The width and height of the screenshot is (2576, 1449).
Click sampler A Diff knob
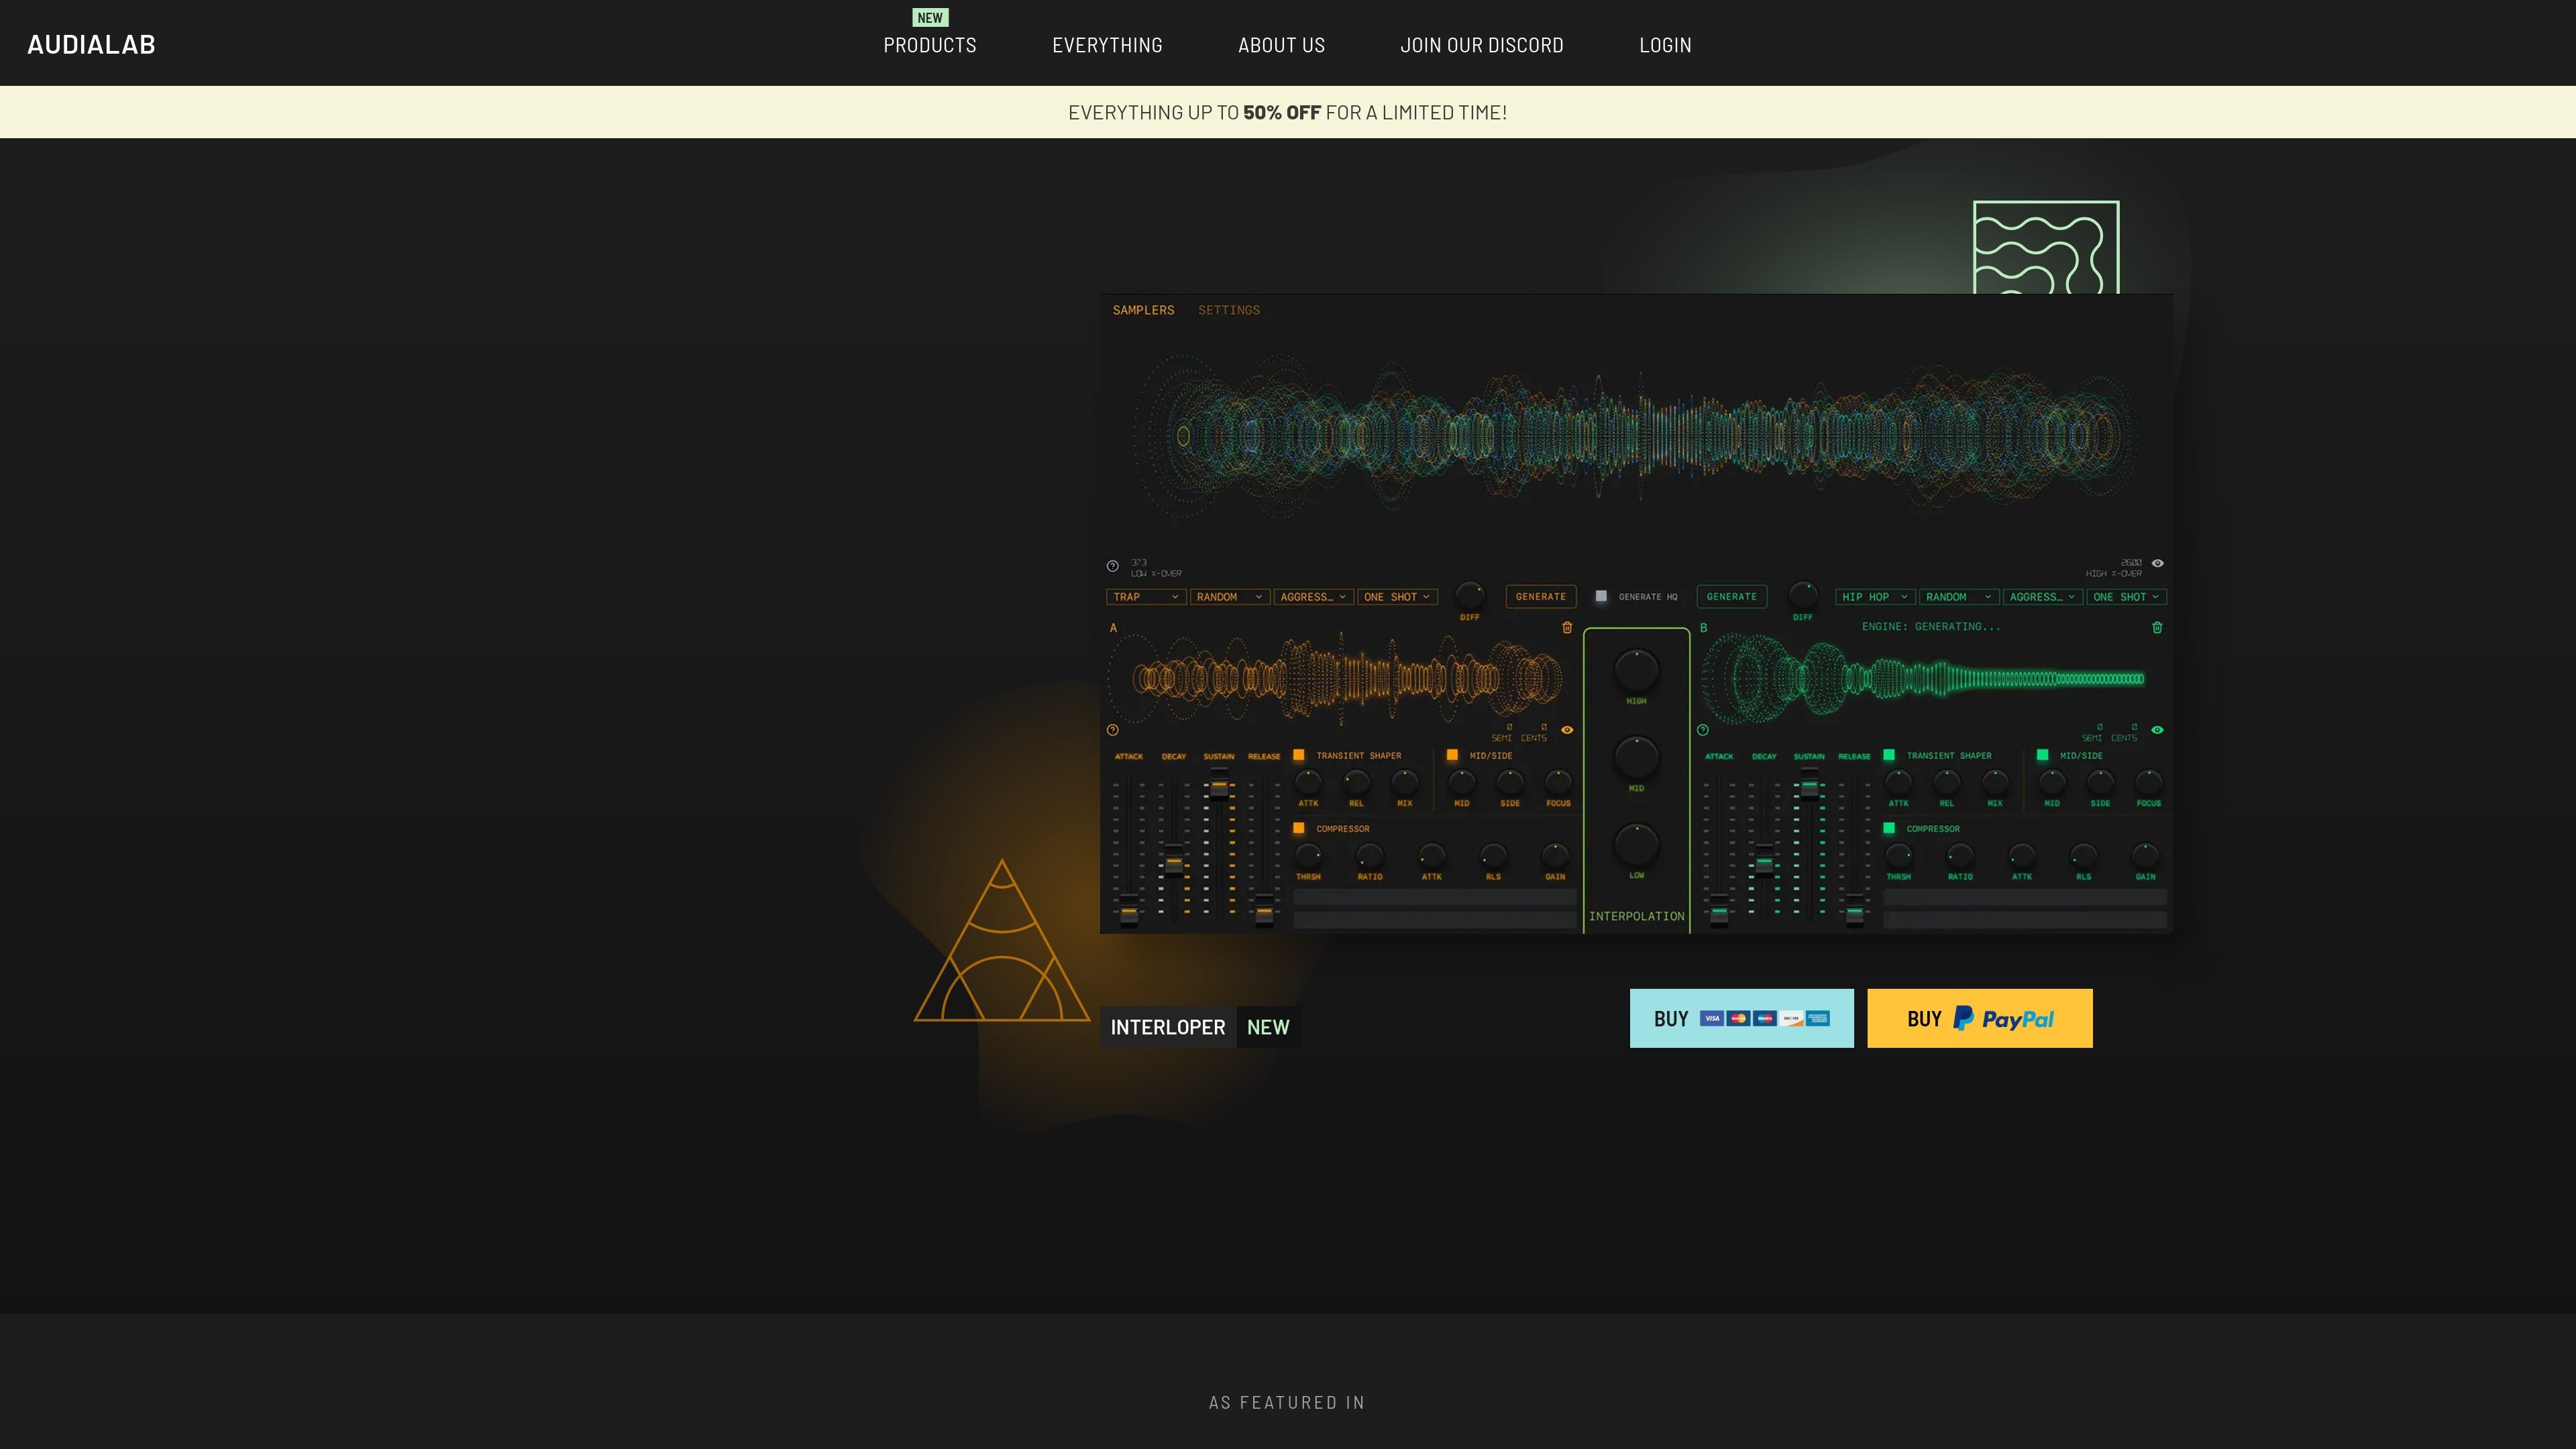(1469, 595)
